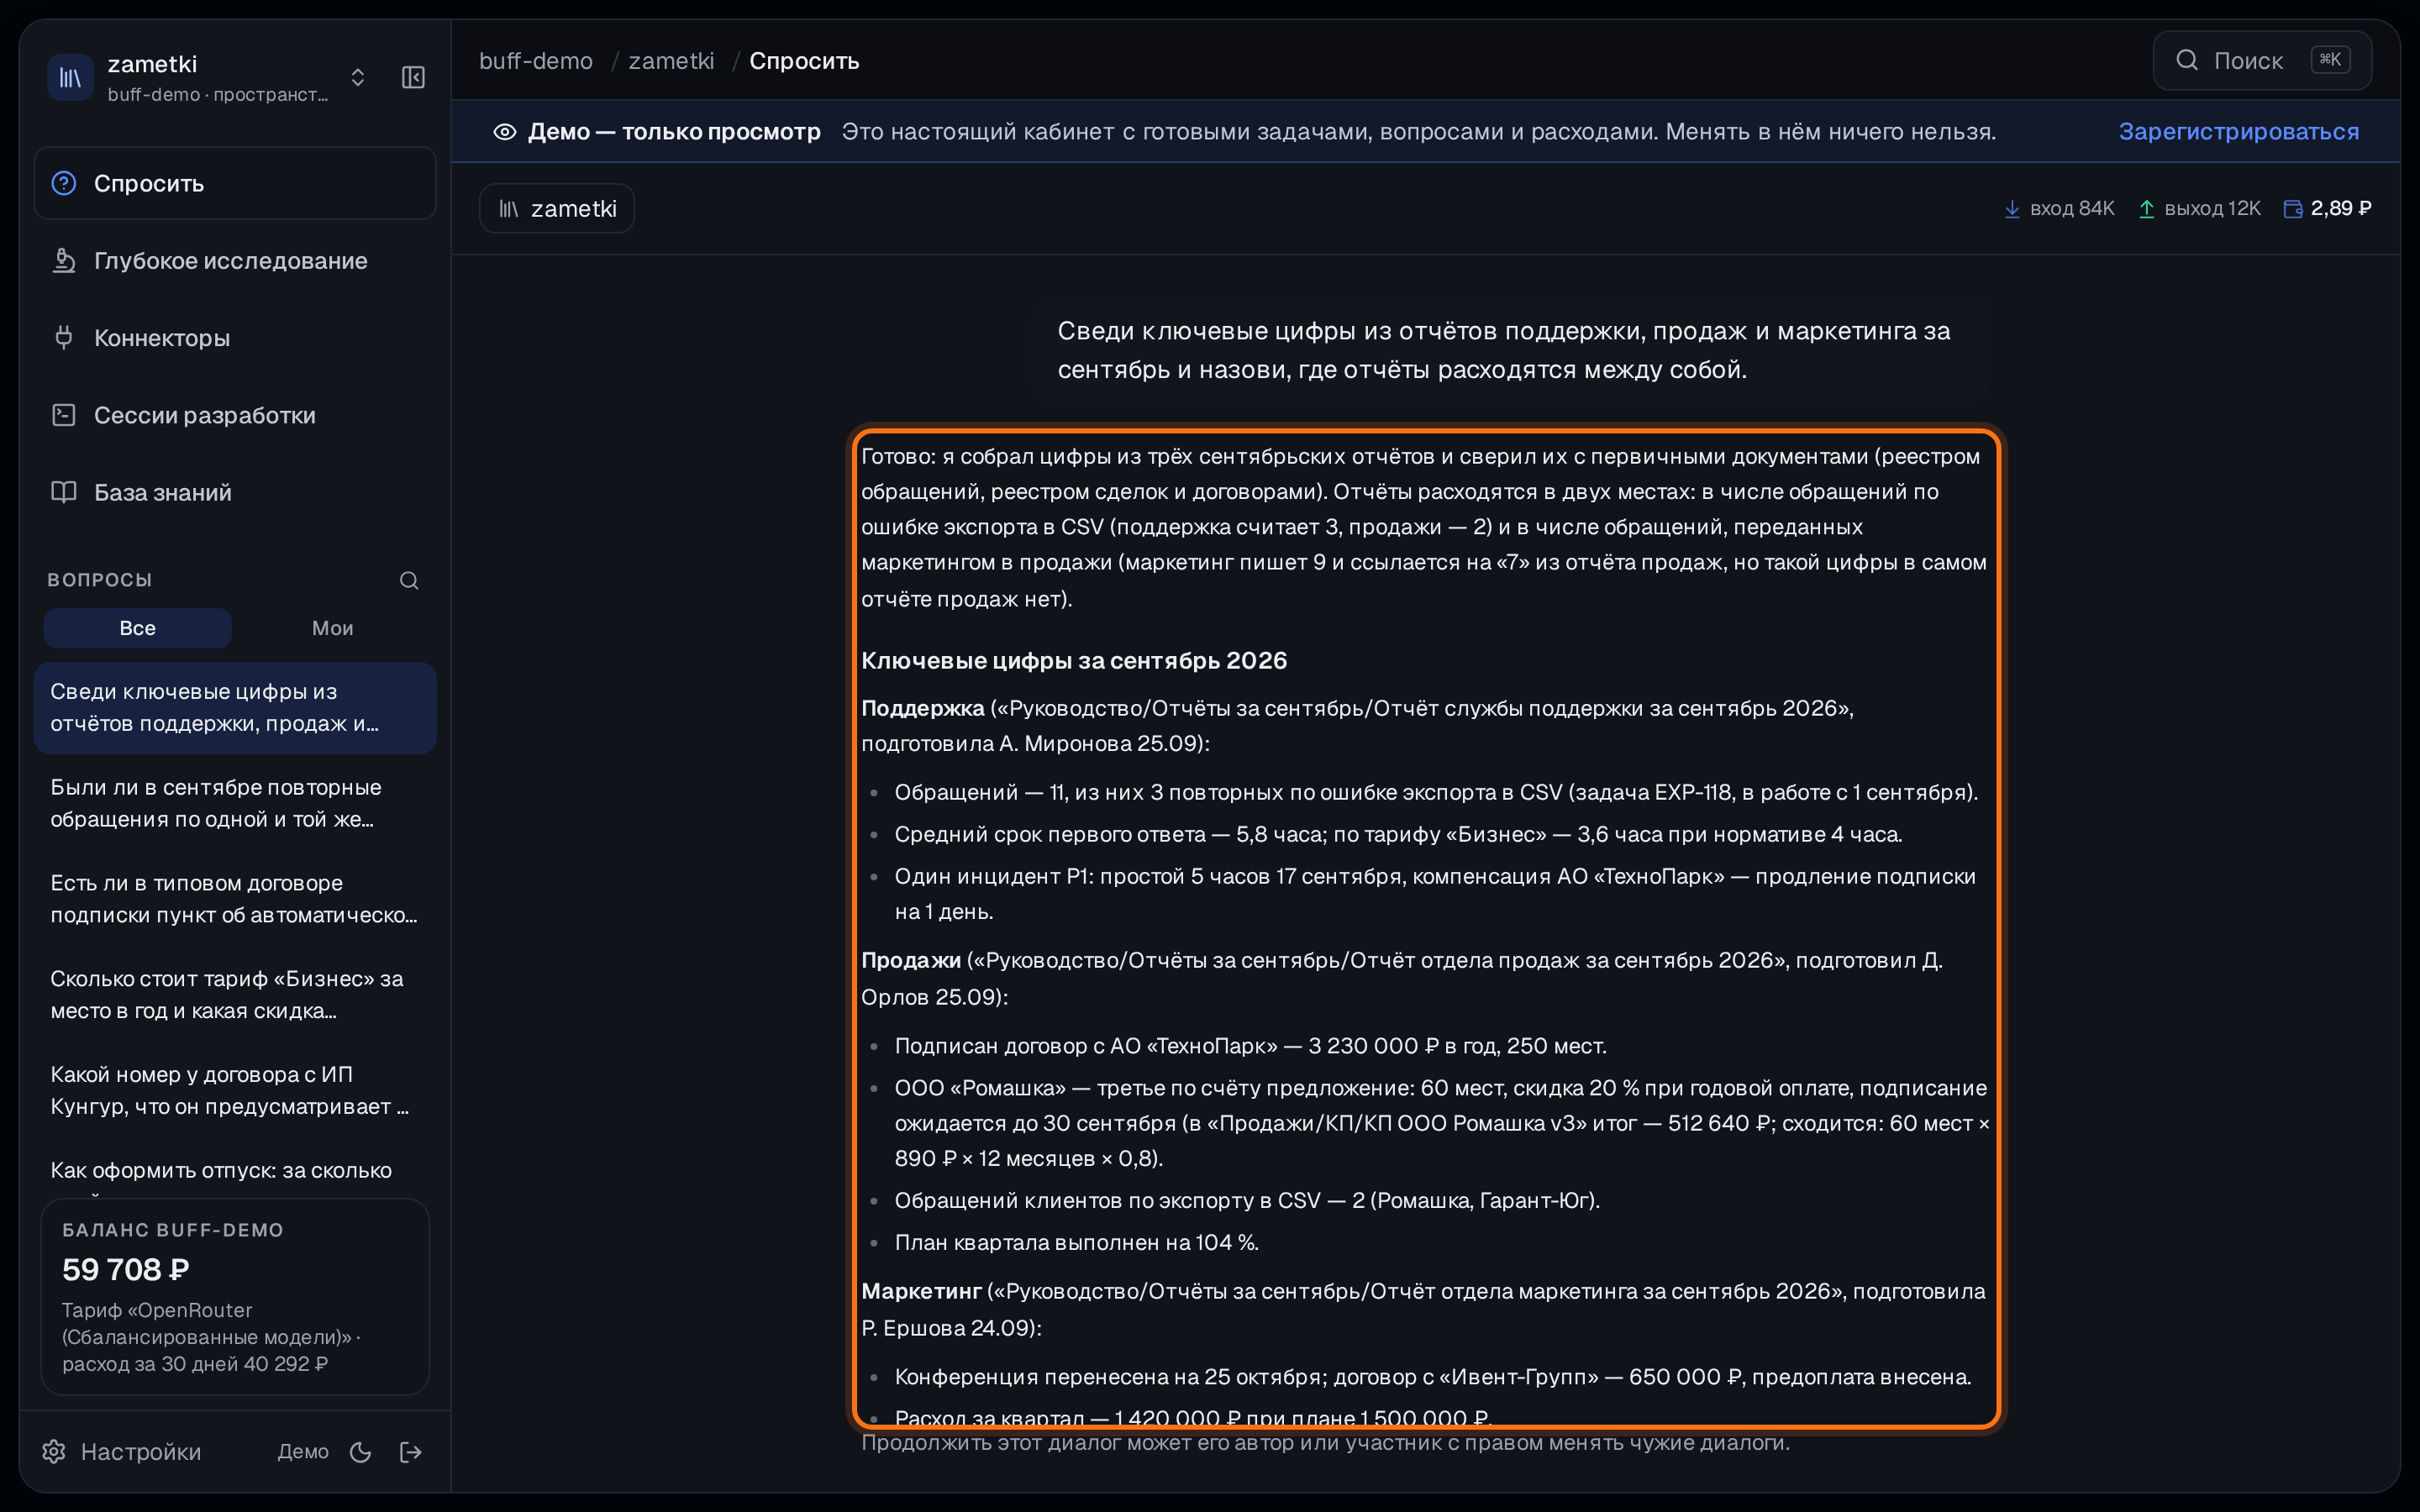Click the Поиск search field

pos(2262,61)
